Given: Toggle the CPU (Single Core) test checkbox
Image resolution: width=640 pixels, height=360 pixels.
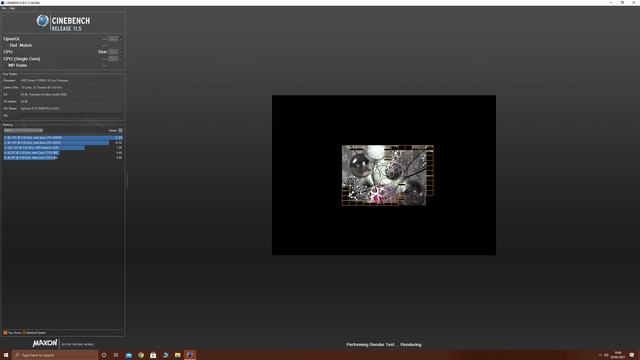Looking at the screenshot, I should click(x=121, y=59).
